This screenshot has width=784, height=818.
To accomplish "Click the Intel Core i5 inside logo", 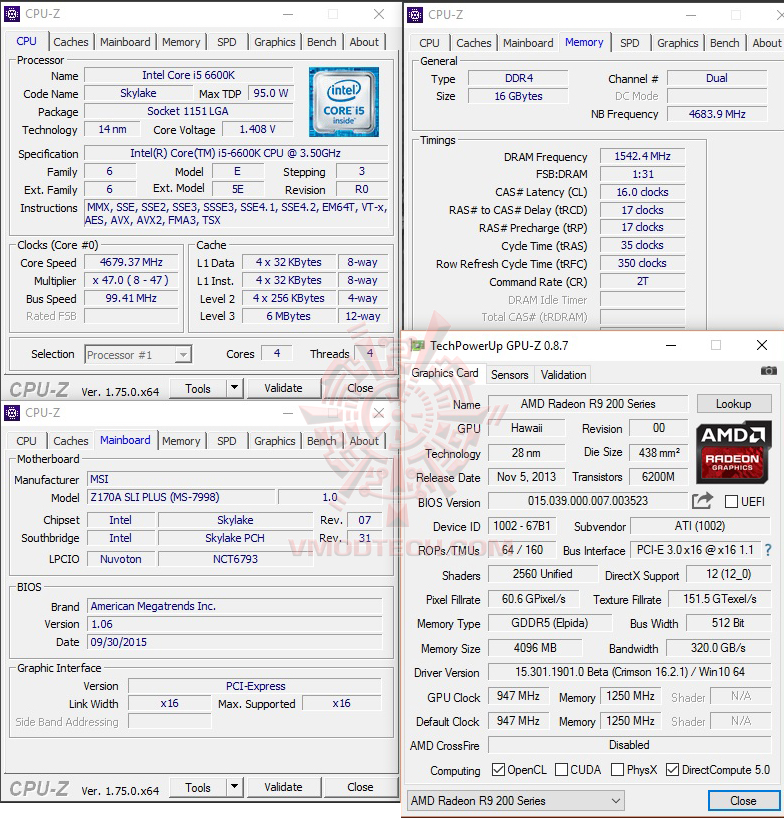I will point(344,102).
